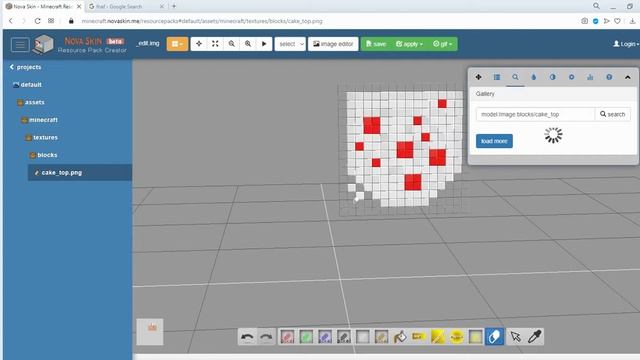Viewport: 640px width, 360px height.
Task: Click the Nova Skin logo cube
Action: (43, 44)
